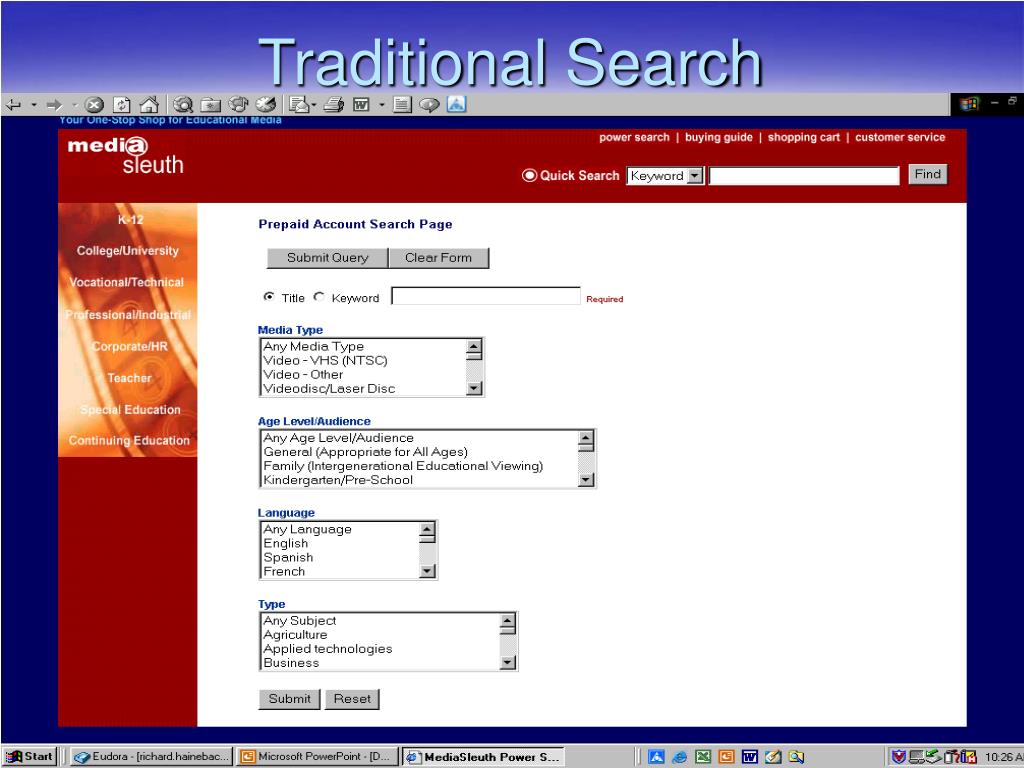Click the Refresh page icon
Image resolution: width=1024 pixels, height=768 pixels.
122,104
